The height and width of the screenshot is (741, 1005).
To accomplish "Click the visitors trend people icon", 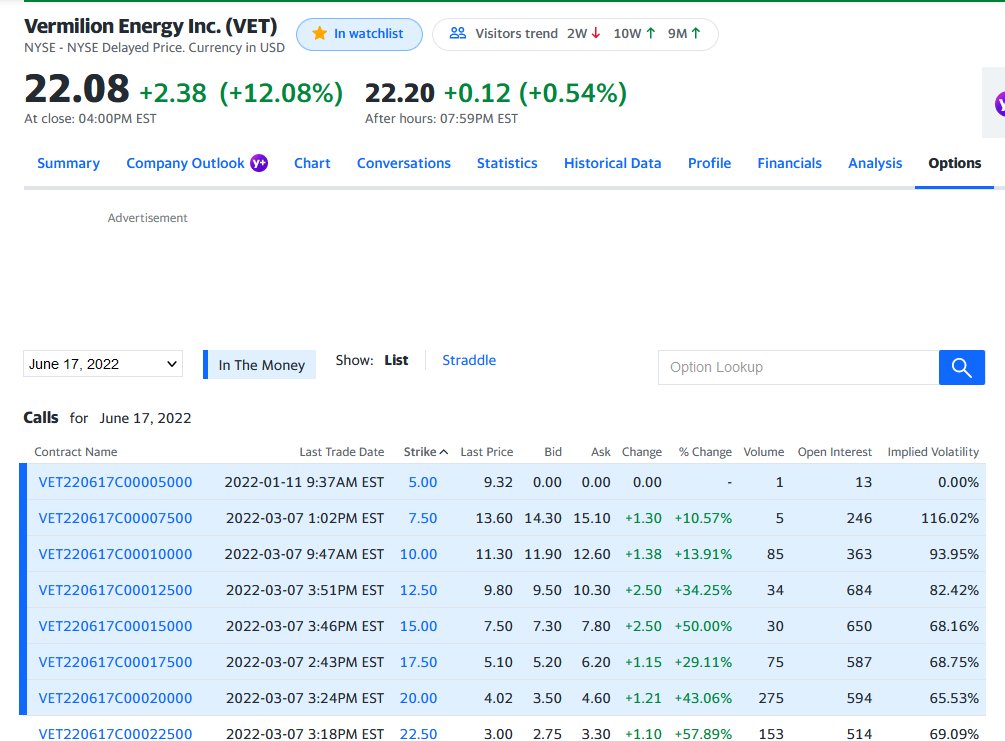I will [458, 33].
